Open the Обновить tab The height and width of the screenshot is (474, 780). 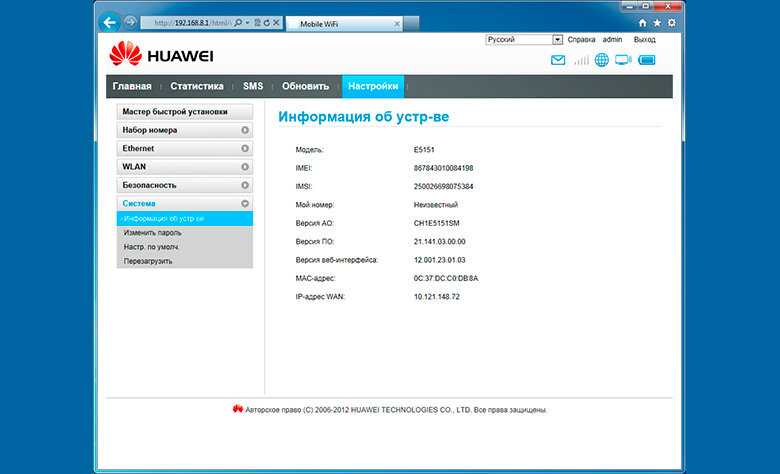(305, 86)
